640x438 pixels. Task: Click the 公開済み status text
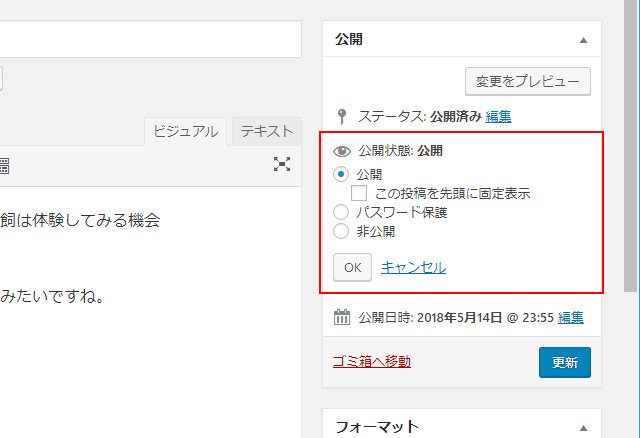[x=456, y=117]
